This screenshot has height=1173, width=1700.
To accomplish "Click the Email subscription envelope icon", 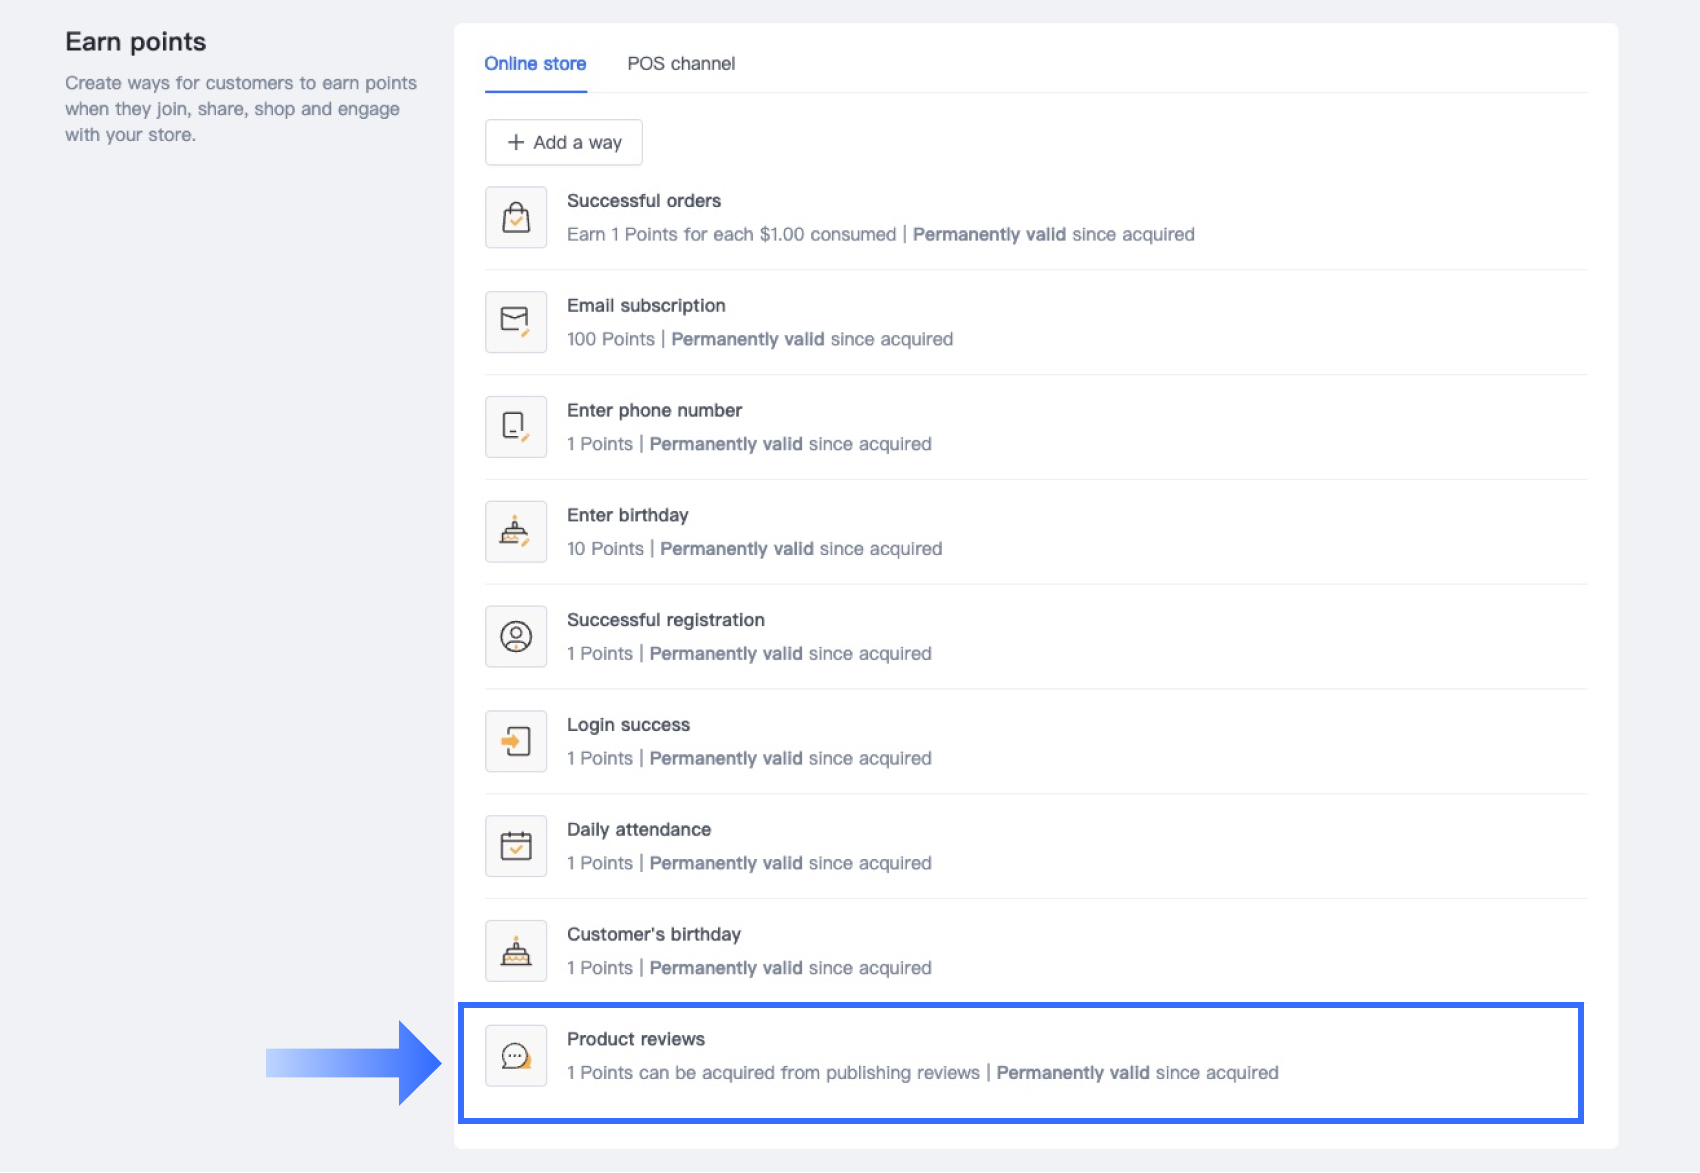I will pyautogui.click(x=516, y=322).
